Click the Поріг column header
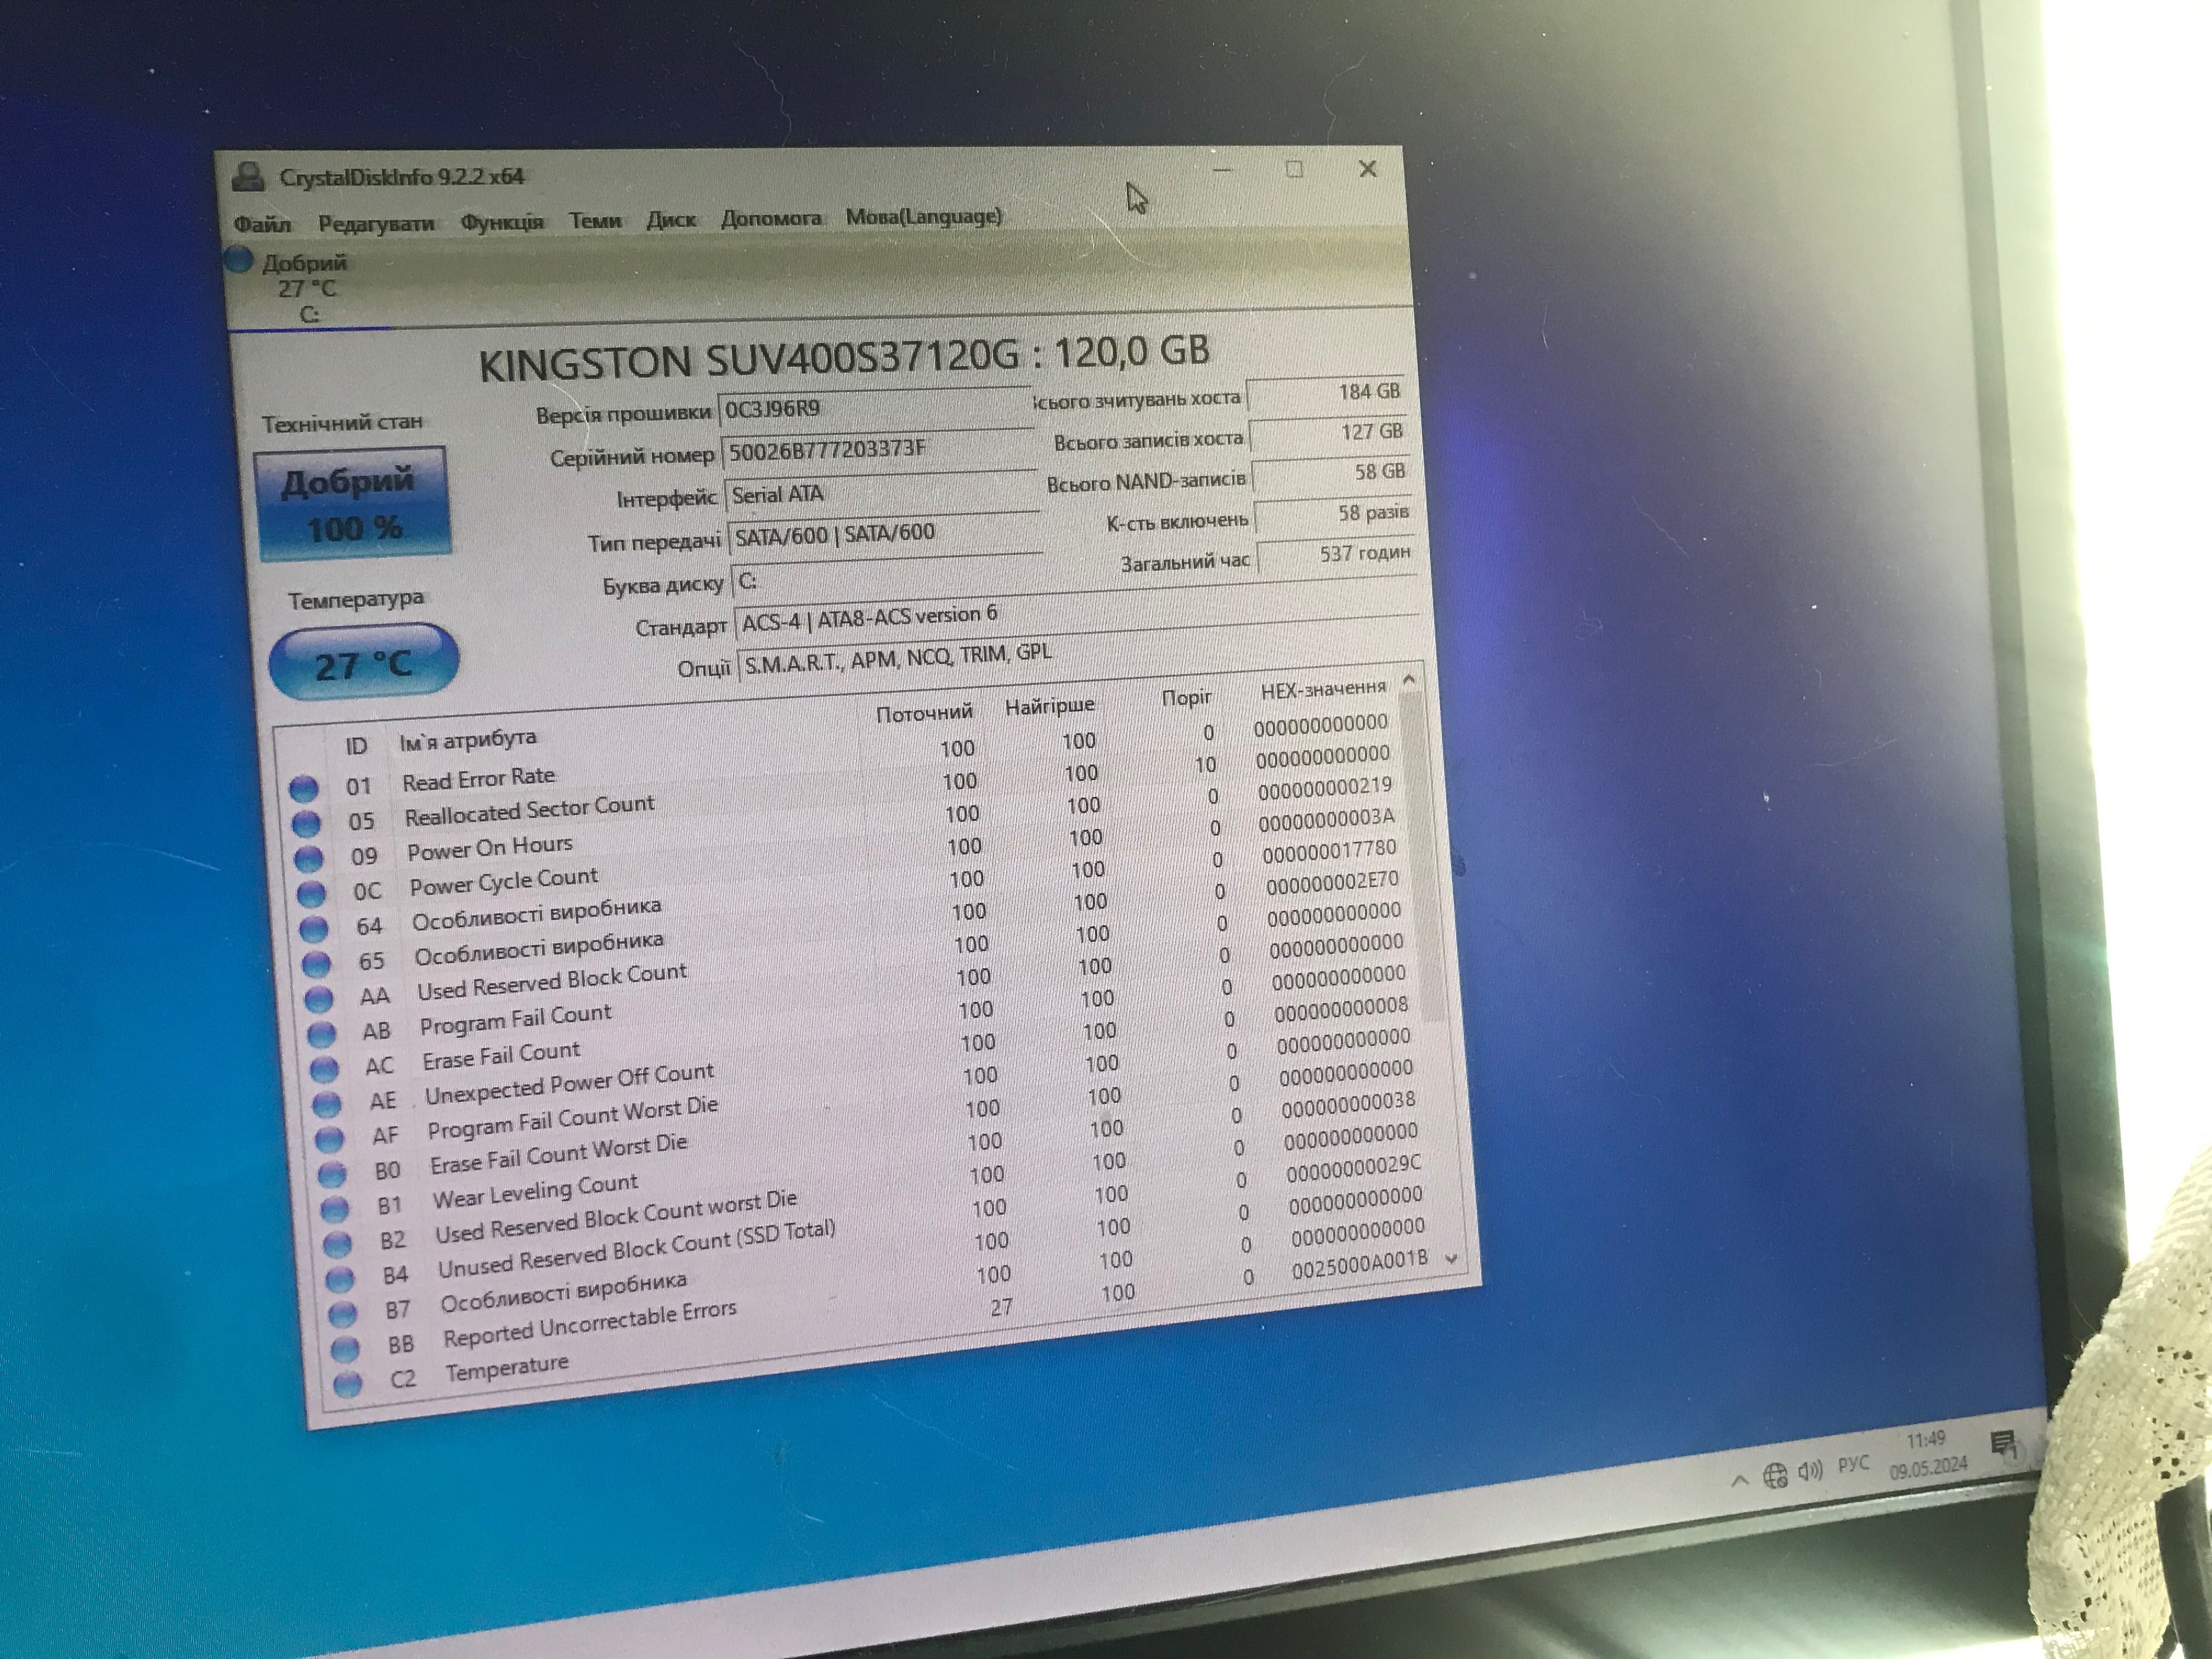This screenshot has height=1659, width=2212. pos(1186,698)
